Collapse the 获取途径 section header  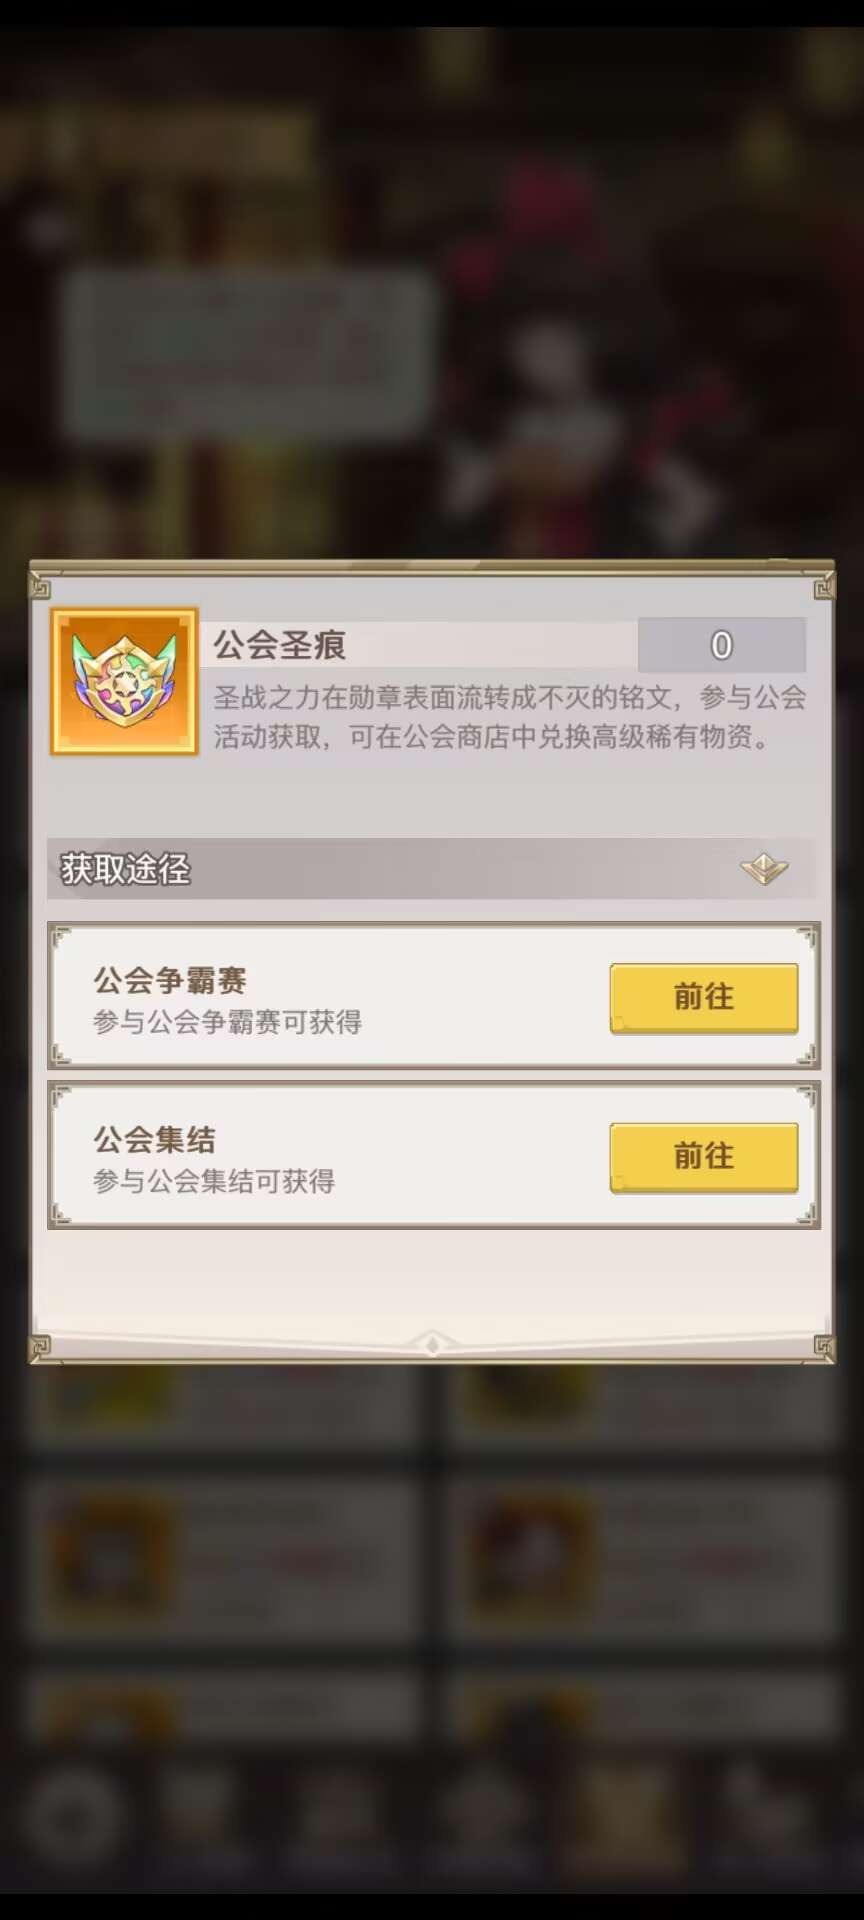pos(432,868)
